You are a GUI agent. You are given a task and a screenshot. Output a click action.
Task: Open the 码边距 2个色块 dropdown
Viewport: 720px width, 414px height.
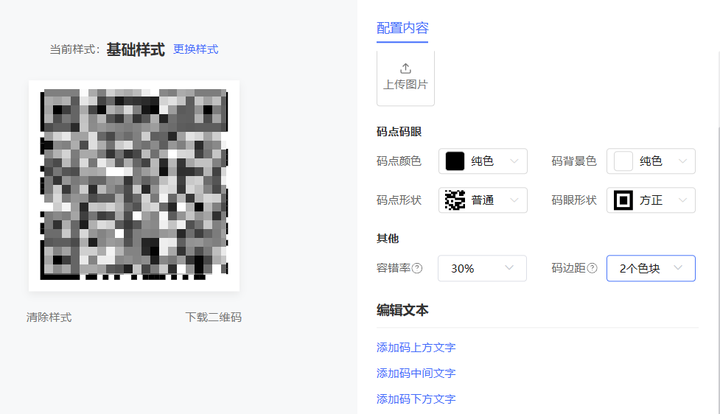coord(651,268)
